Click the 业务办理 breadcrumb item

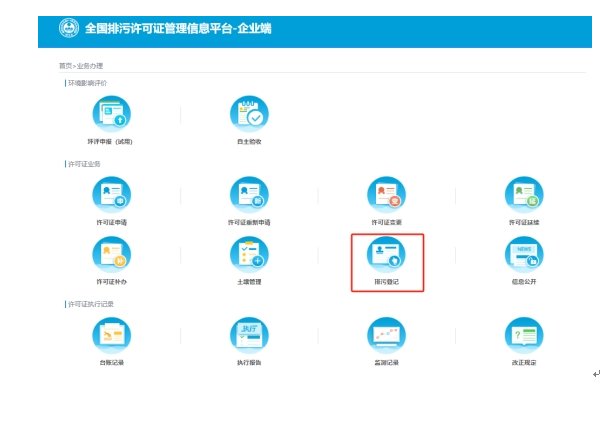tap(90, 66)
